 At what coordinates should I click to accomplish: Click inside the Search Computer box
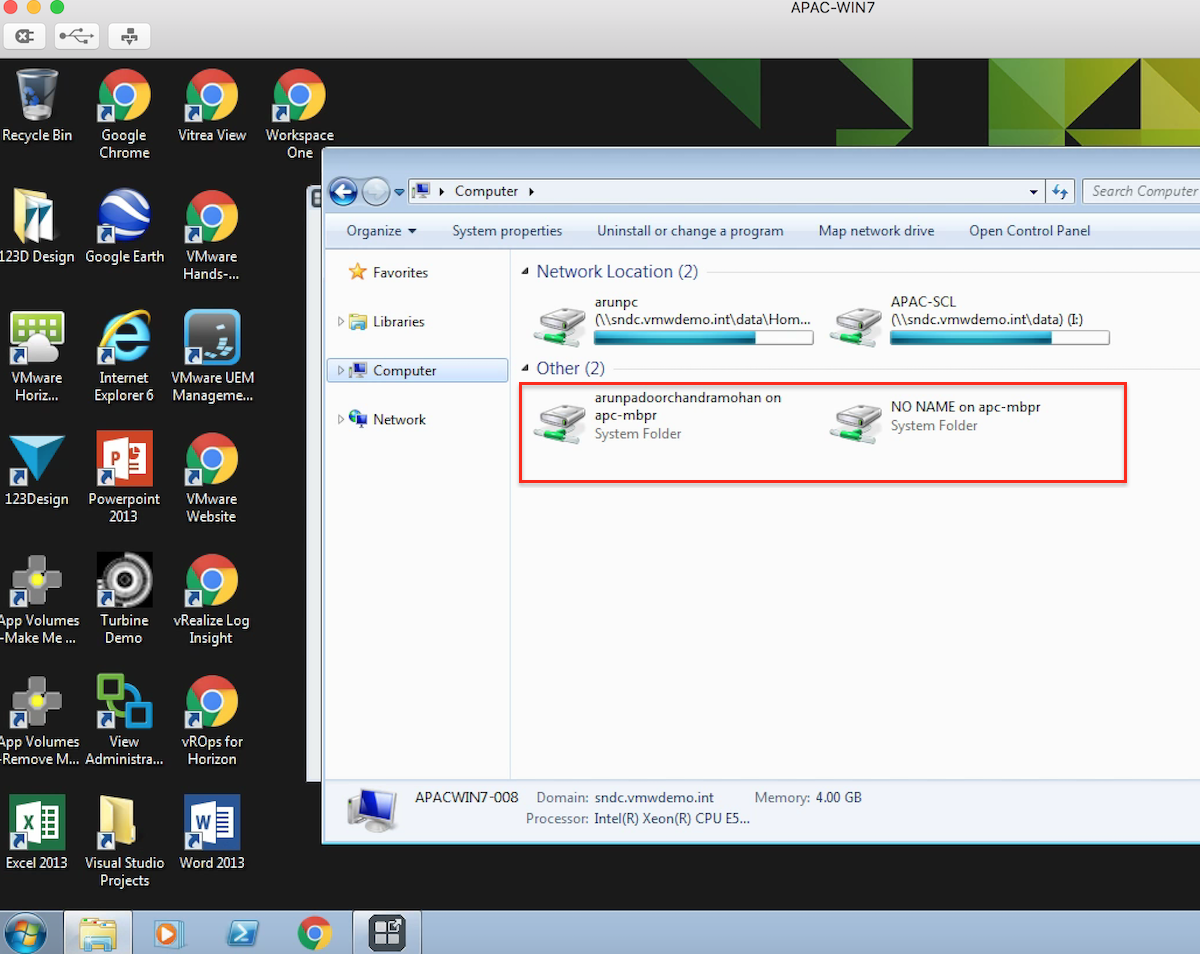(x=1145, y=190)
